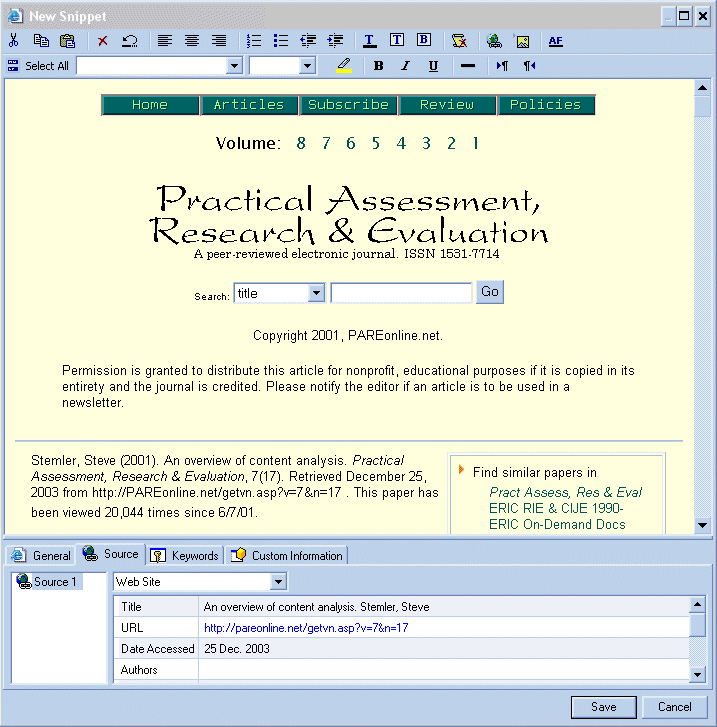The height and width of the screenshot is (727, 717).
Task: Open the Subscribe navigation button
Action: pyautogui.click(x=348, y=105)
